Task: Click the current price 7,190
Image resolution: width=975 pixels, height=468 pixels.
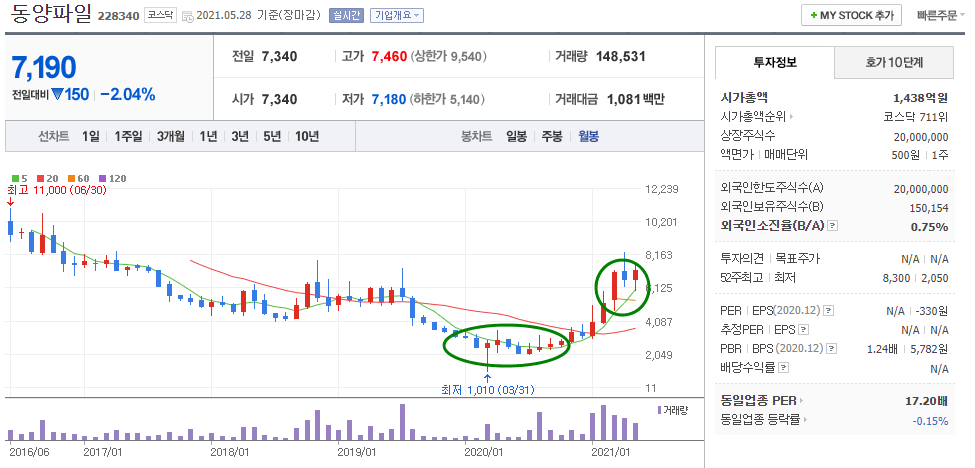Action: coord(44,68)
